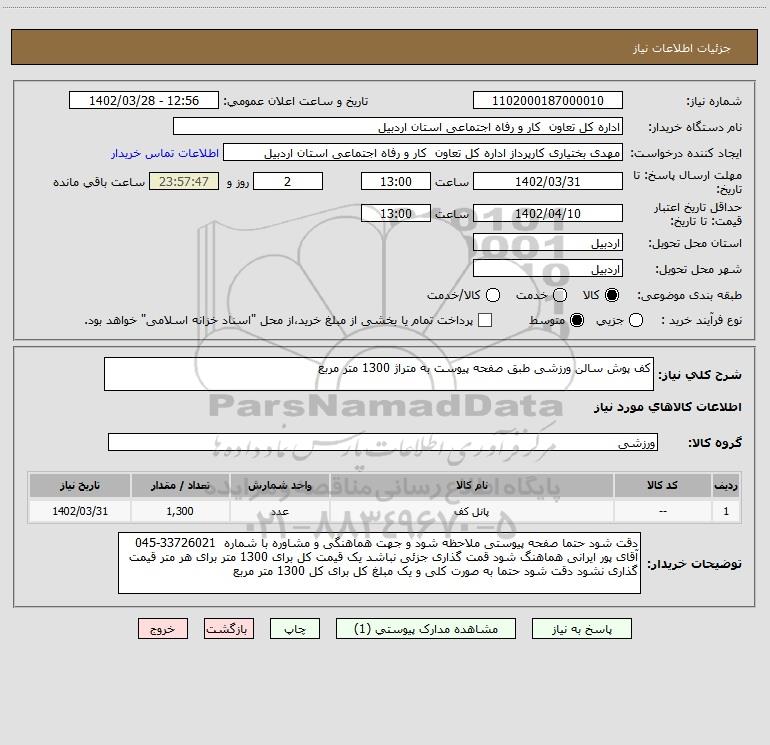This screenshot has width=770, height=745.
Task: Click the price validity time 13:00 field
Action: pyautogui.click(x=396, y=213)
